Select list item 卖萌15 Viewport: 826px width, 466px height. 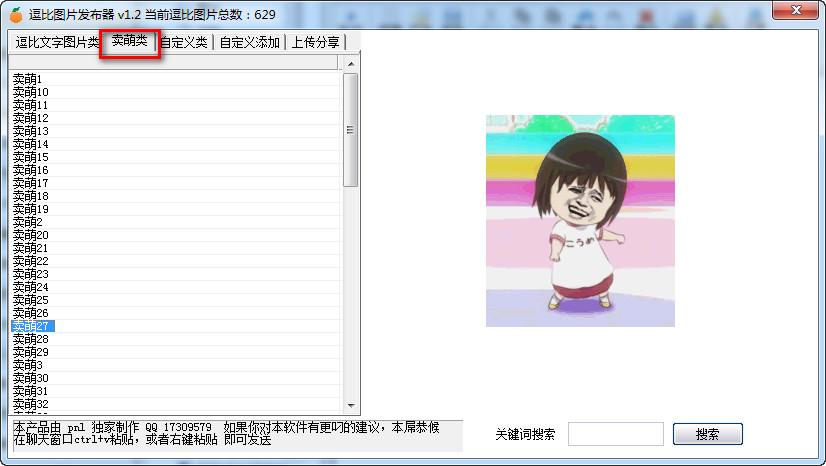tap(31, 157)
